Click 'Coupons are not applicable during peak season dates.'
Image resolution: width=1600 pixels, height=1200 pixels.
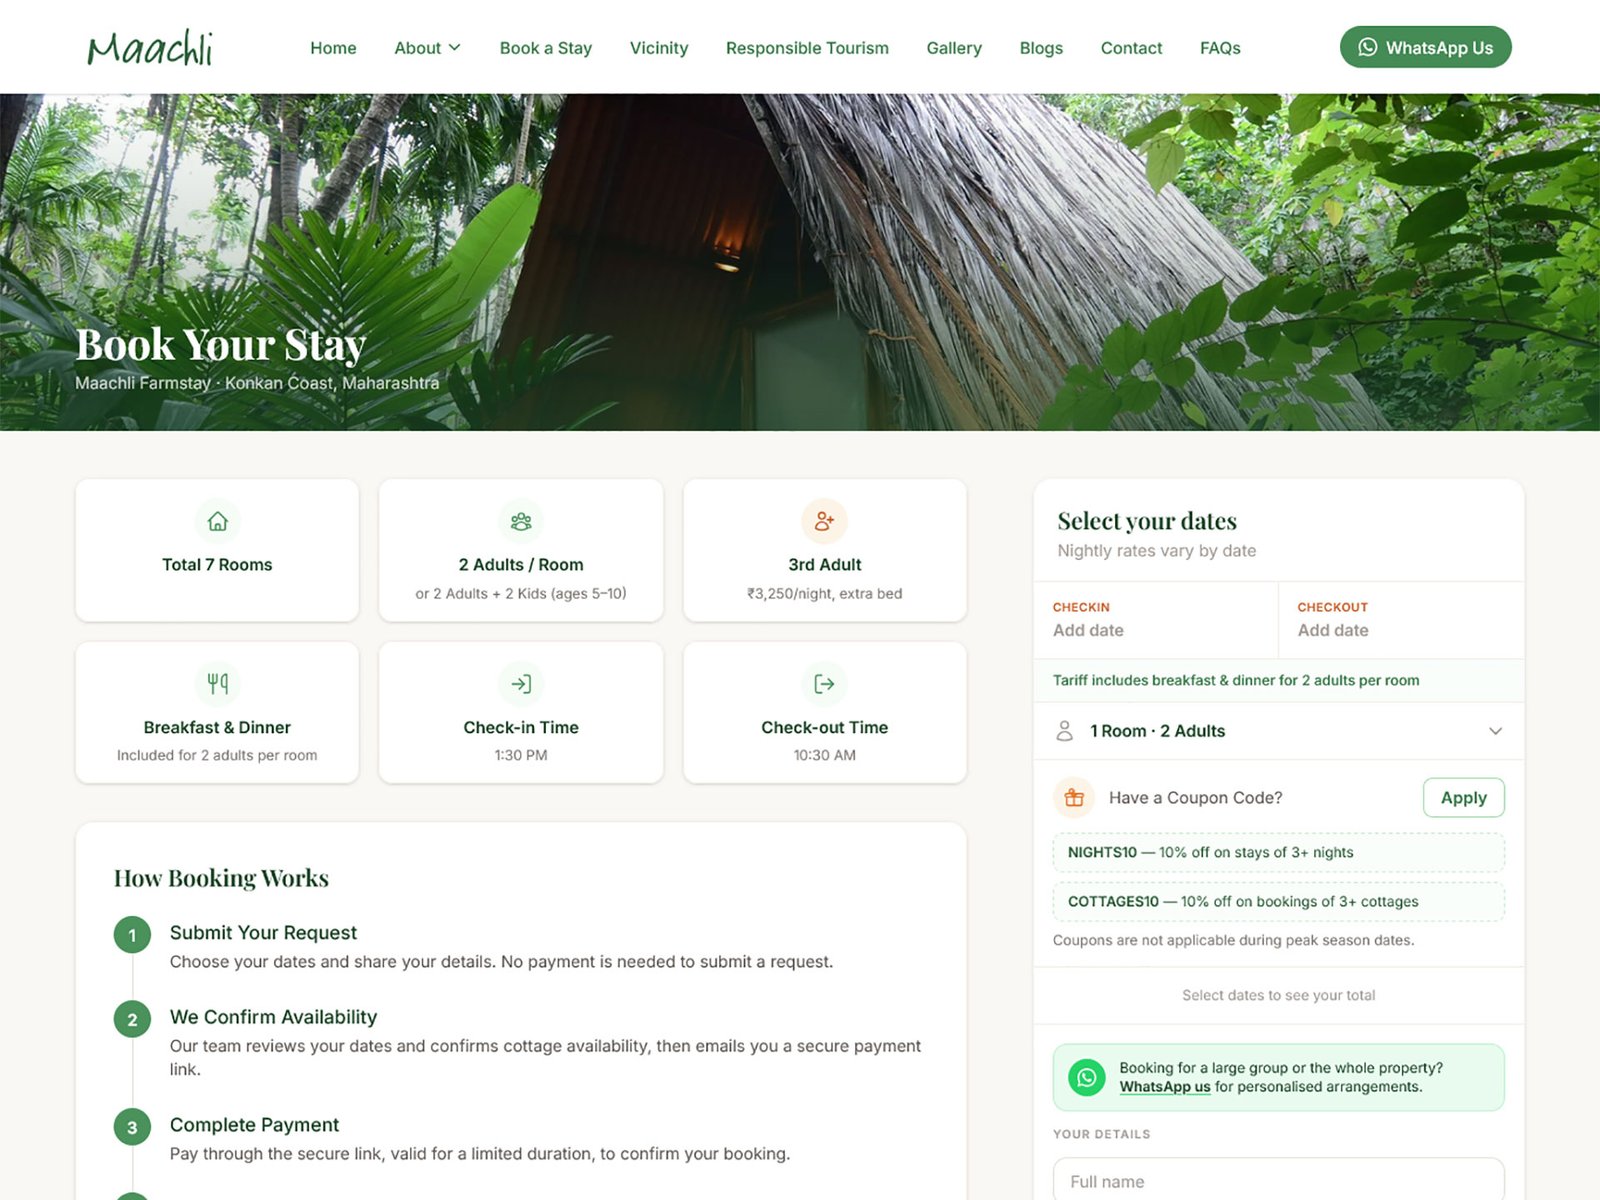pyautogui.click(x=1233, y=940)
